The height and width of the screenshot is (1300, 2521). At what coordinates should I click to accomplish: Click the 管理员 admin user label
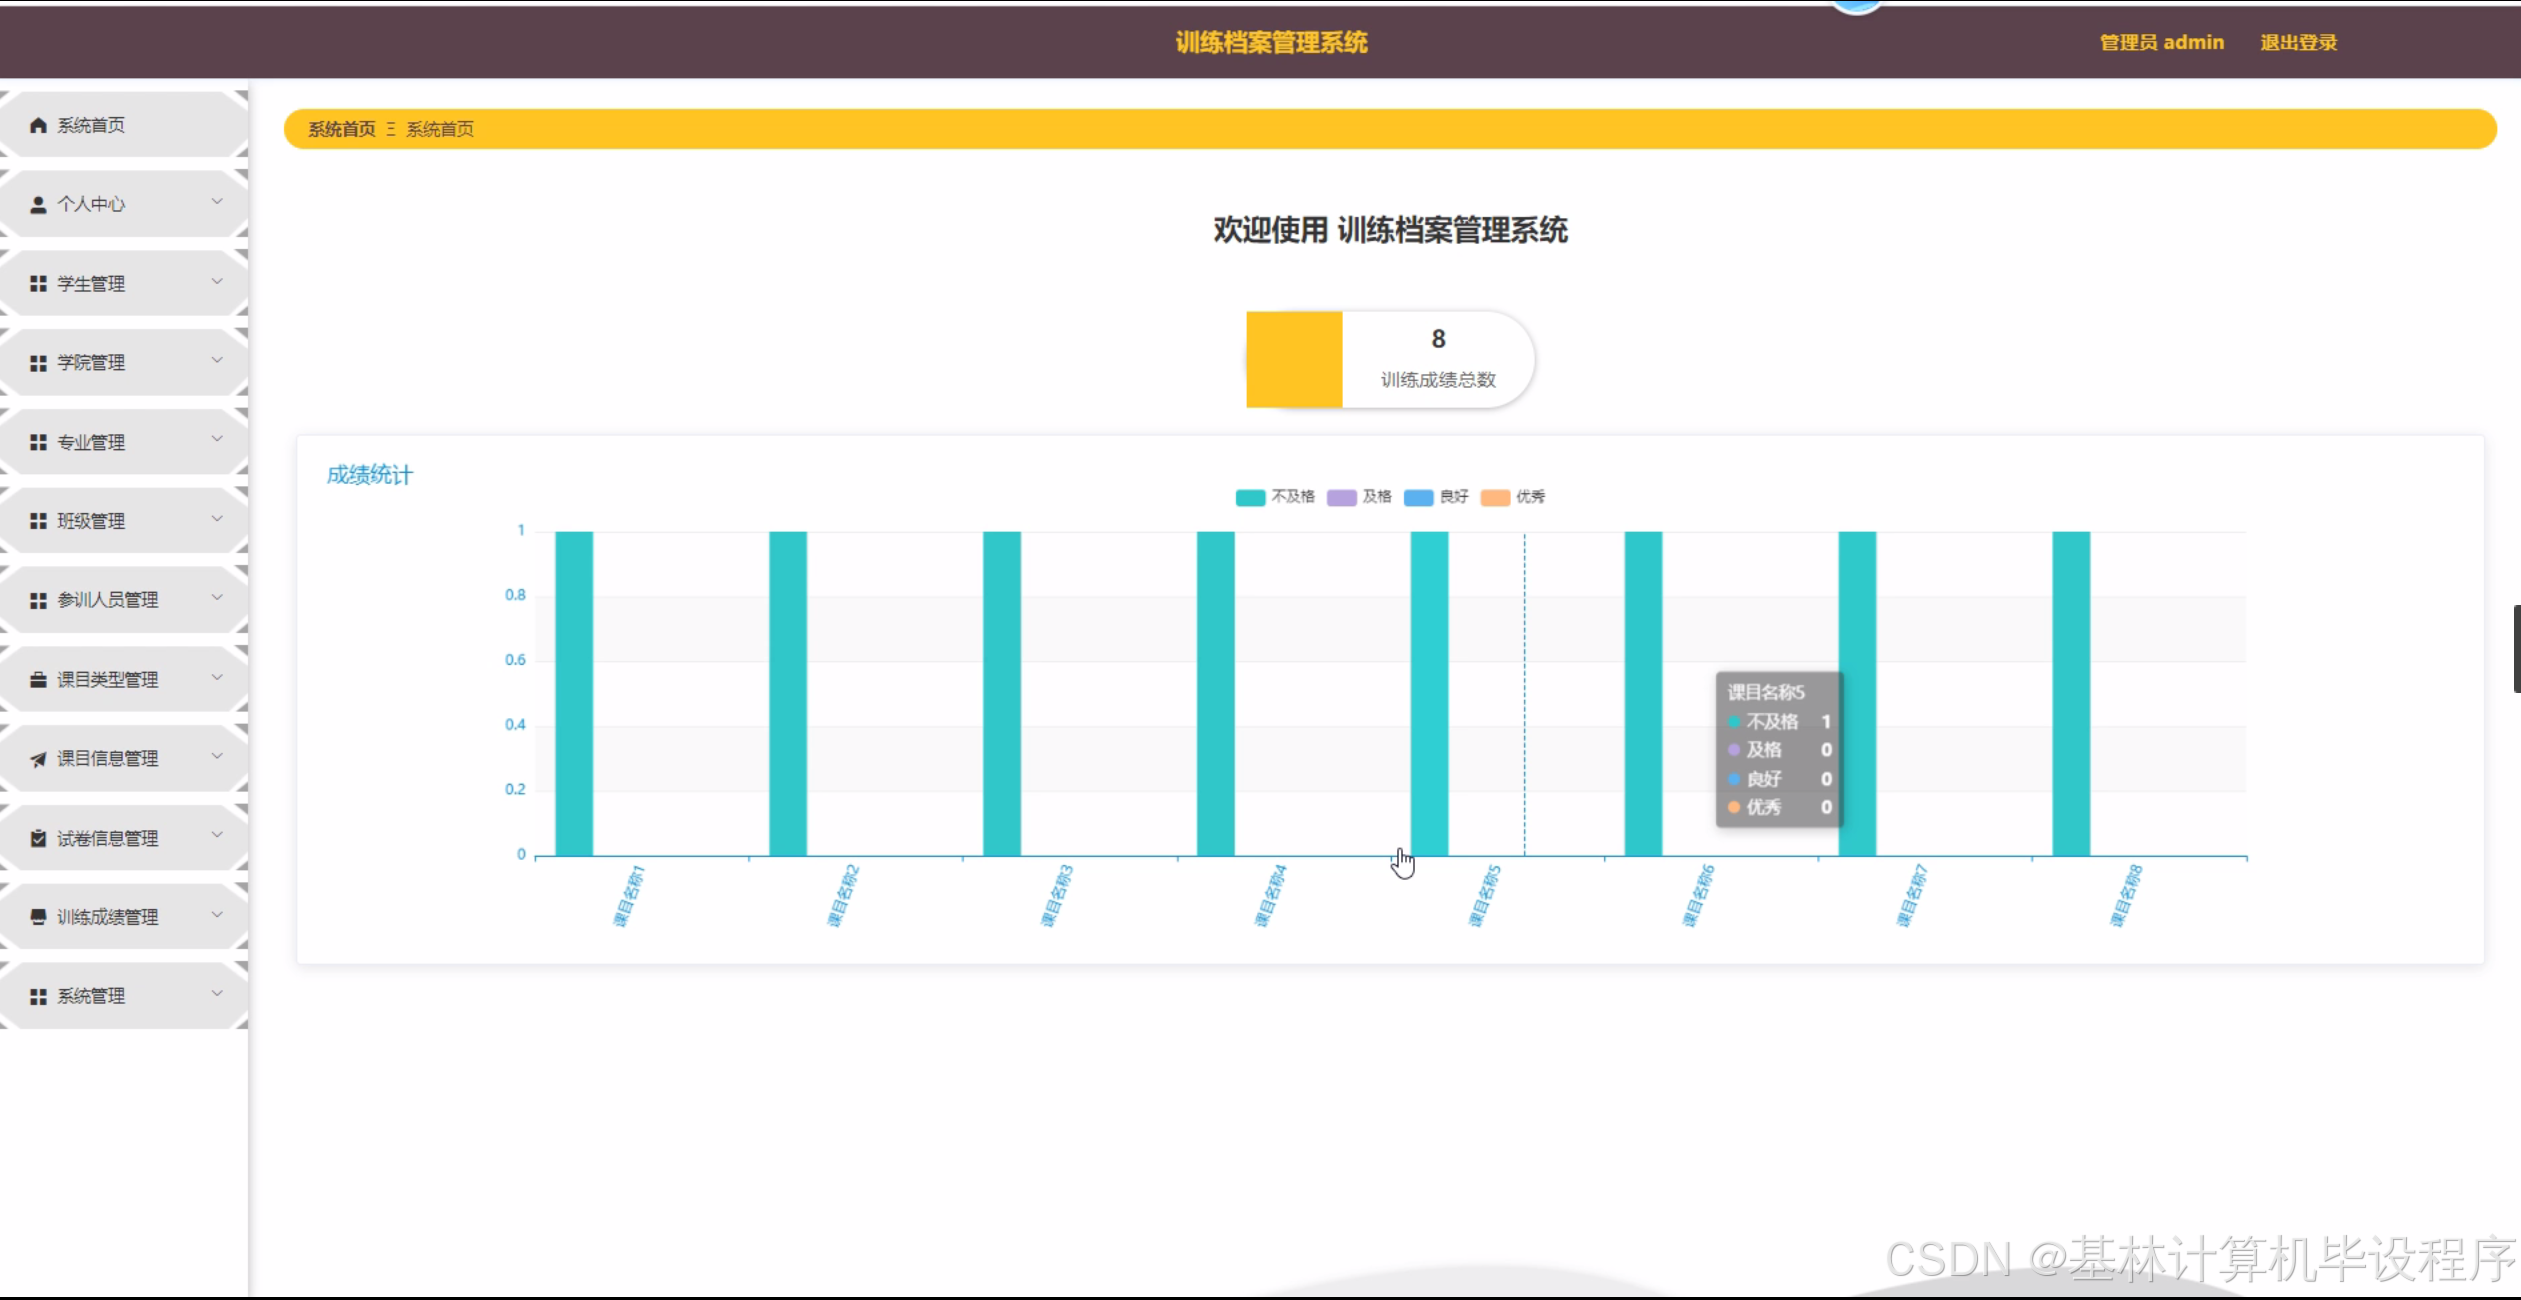point(2161,42)
